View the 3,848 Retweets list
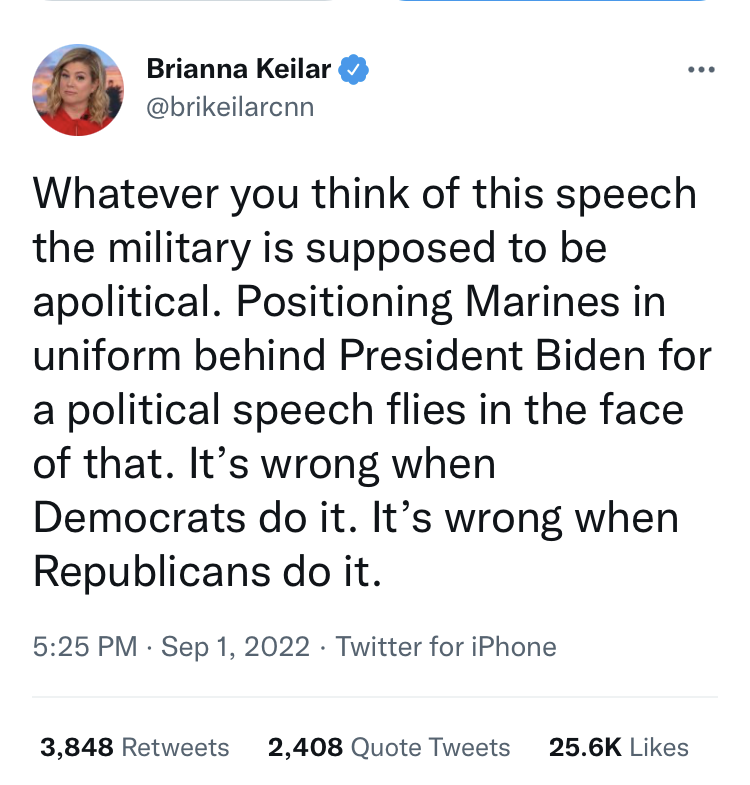Screen dimensions: 750x785 point(135,747)
